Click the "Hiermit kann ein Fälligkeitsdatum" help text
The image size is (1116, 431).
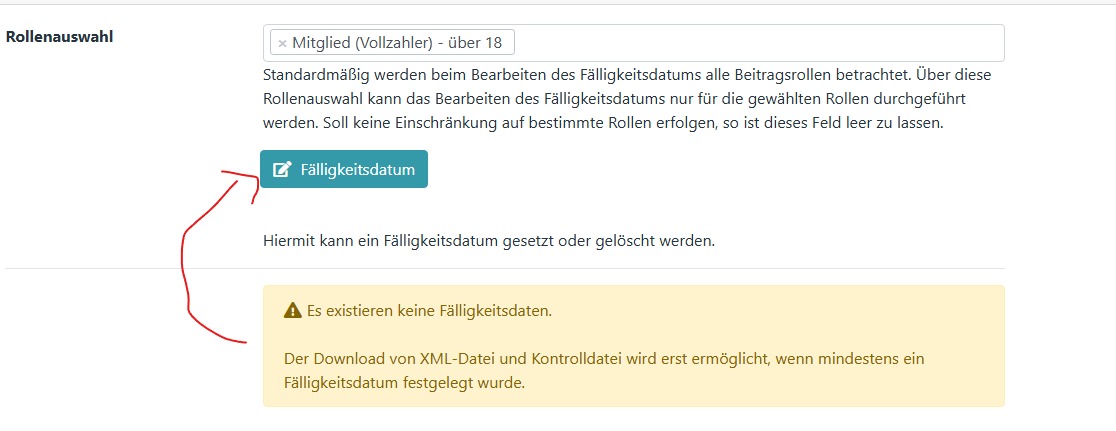(489, 241)
